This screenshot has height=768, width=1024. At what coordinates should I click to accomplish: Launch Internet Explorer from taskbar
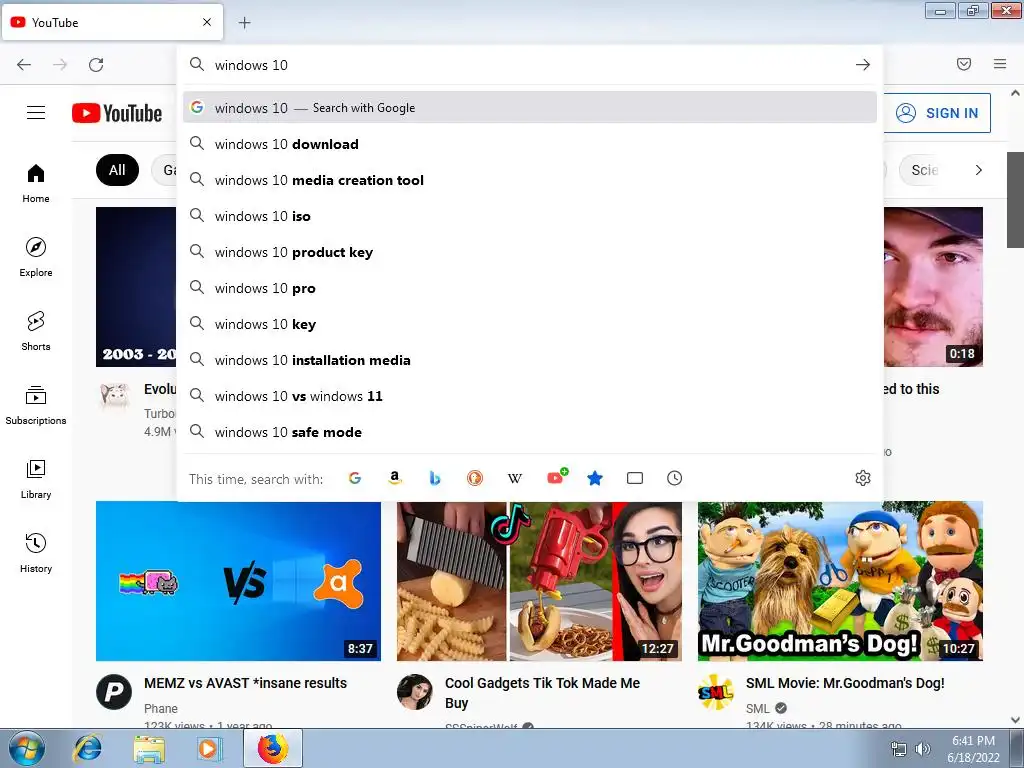point(88,748)
